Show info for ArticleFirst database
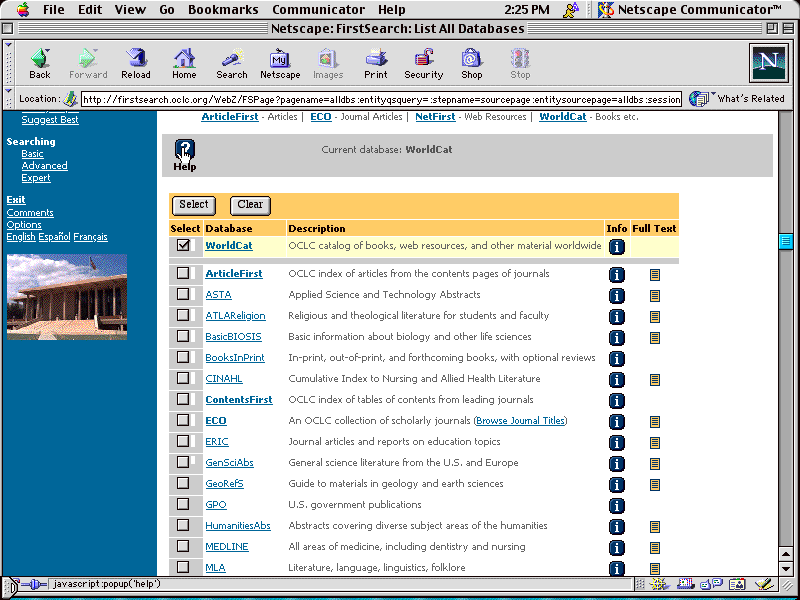The height and width of the screenshot is (600, 800). [616, 275]
